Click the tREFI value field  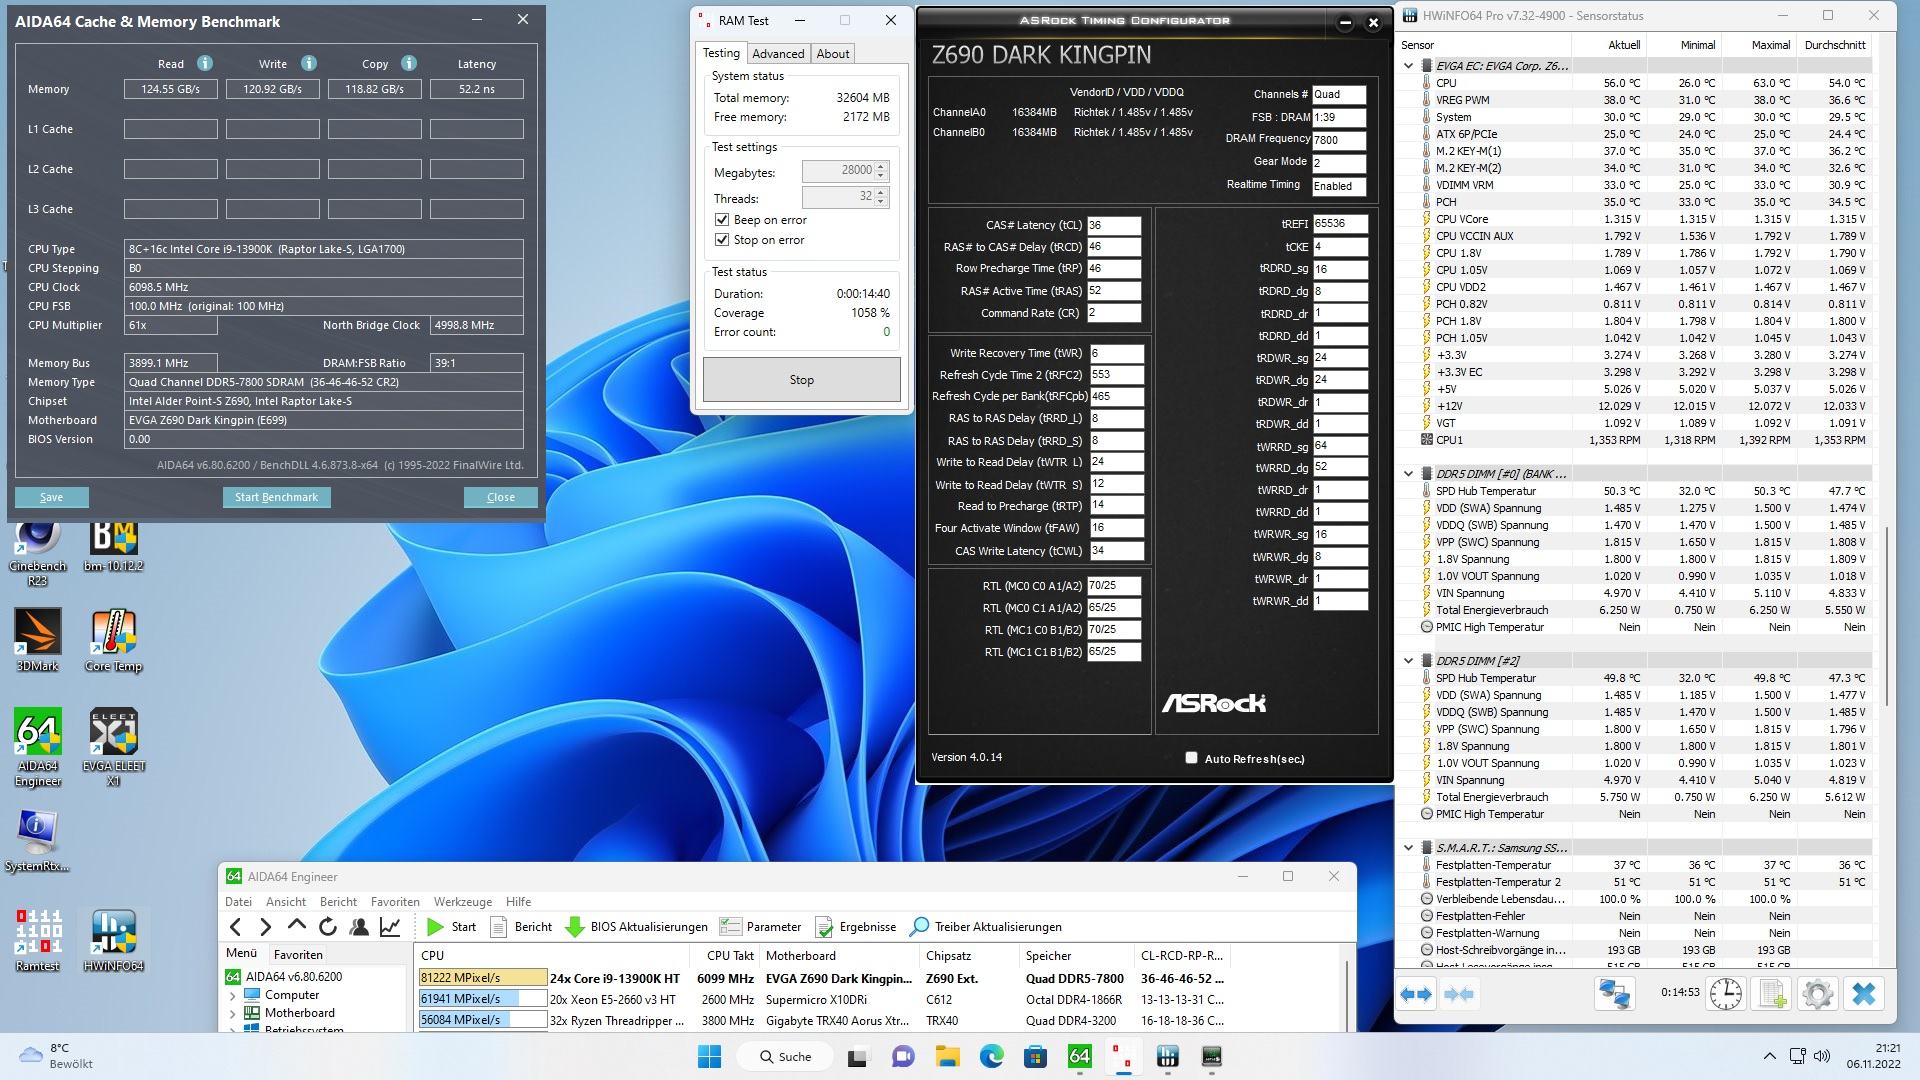pyautogui.click(x=1340, y=224)
